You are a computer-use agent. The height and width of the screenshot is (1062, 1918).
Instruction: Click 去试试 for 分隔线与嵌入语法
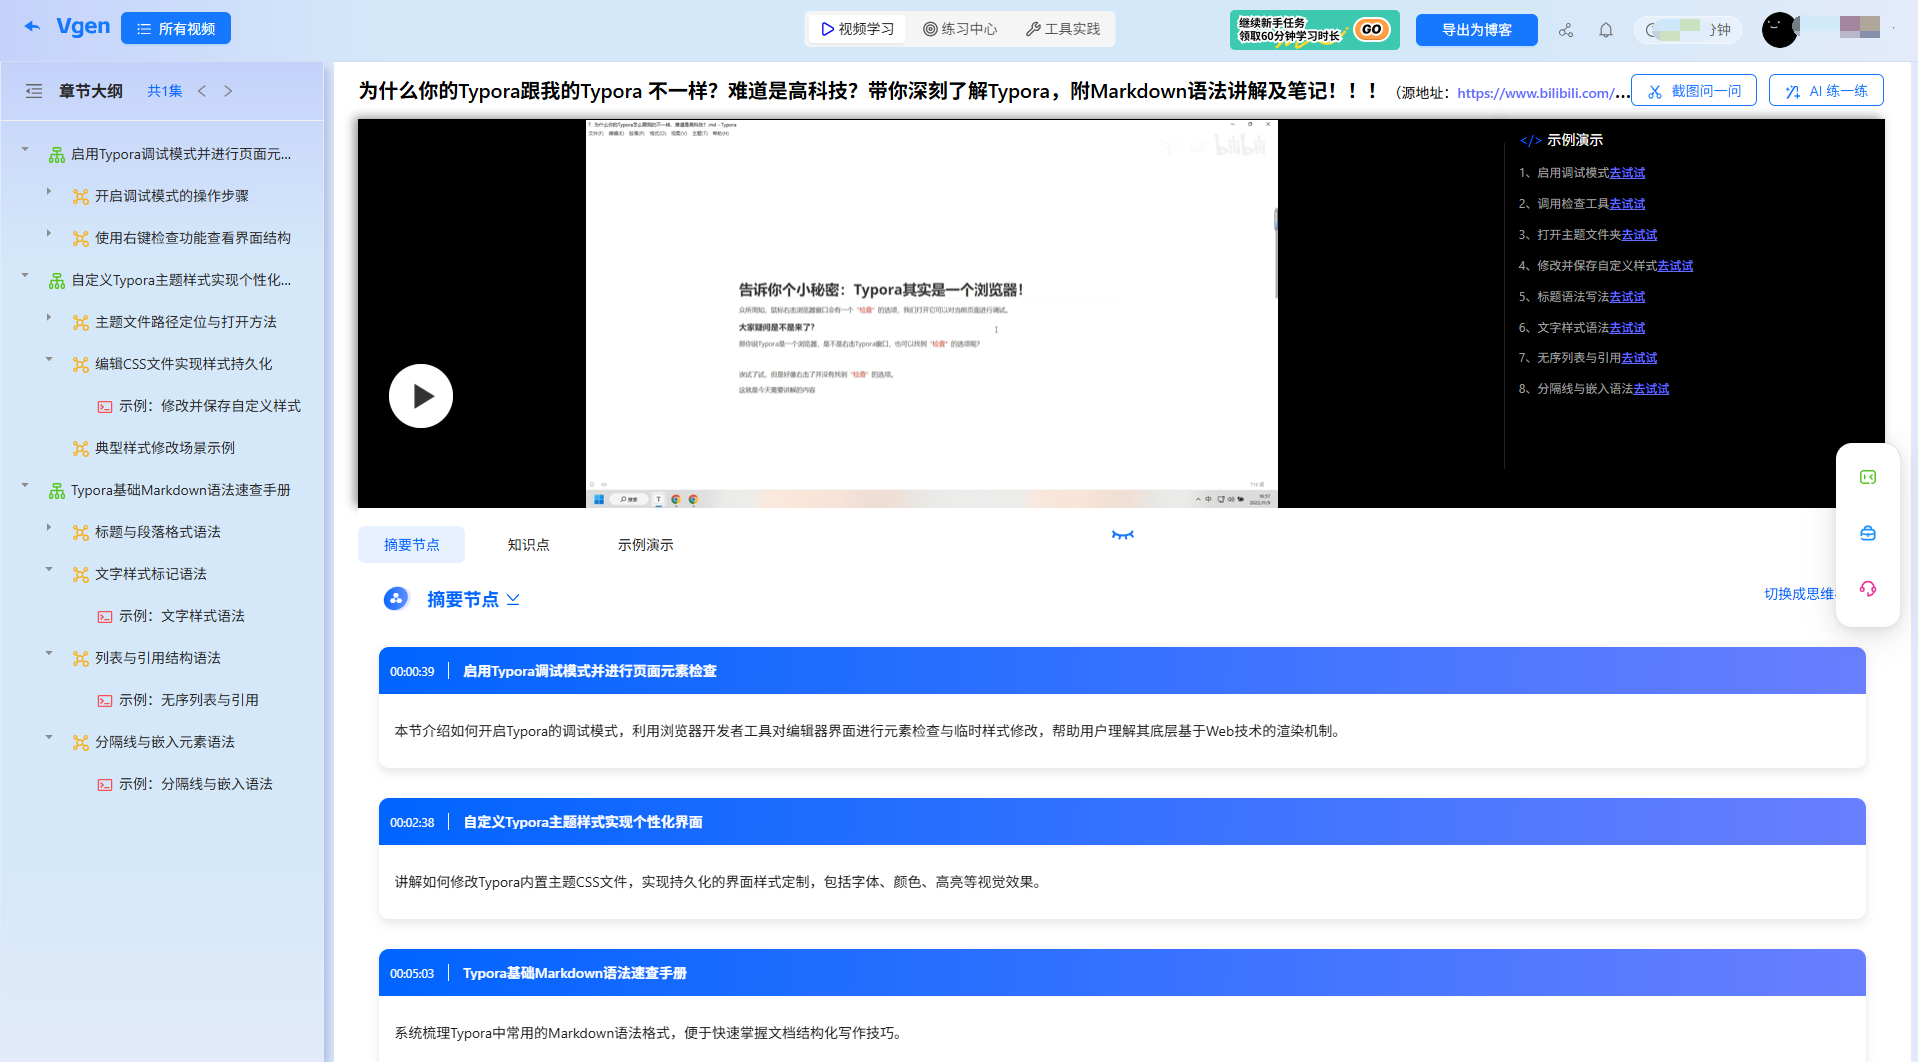pos(1651,389)
